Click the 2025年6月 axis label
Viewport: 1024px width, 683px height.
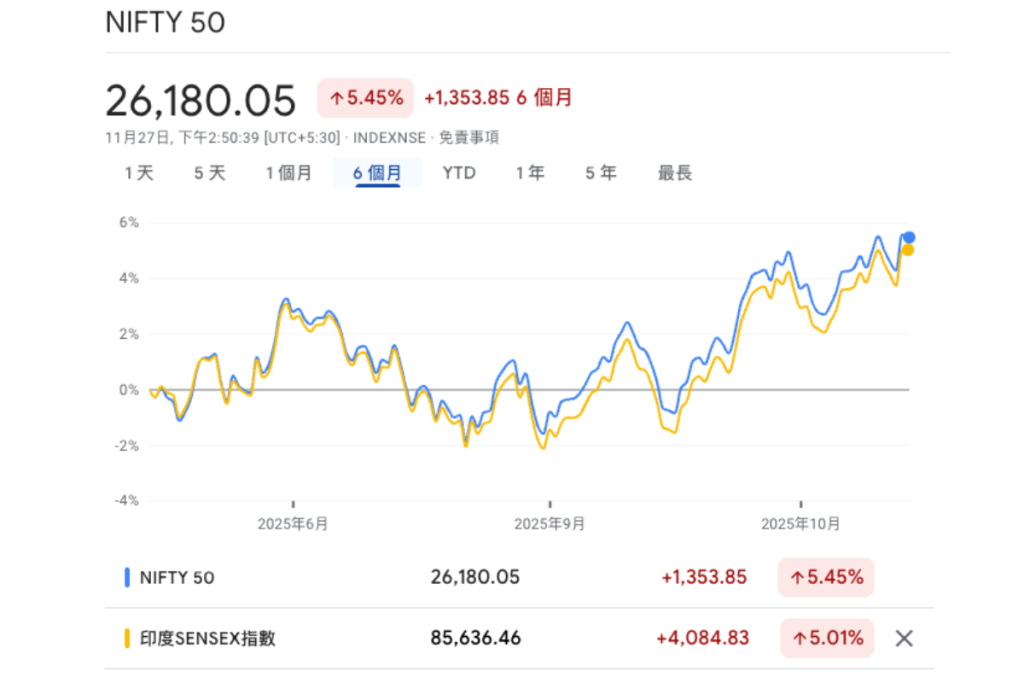pos(293,524)
